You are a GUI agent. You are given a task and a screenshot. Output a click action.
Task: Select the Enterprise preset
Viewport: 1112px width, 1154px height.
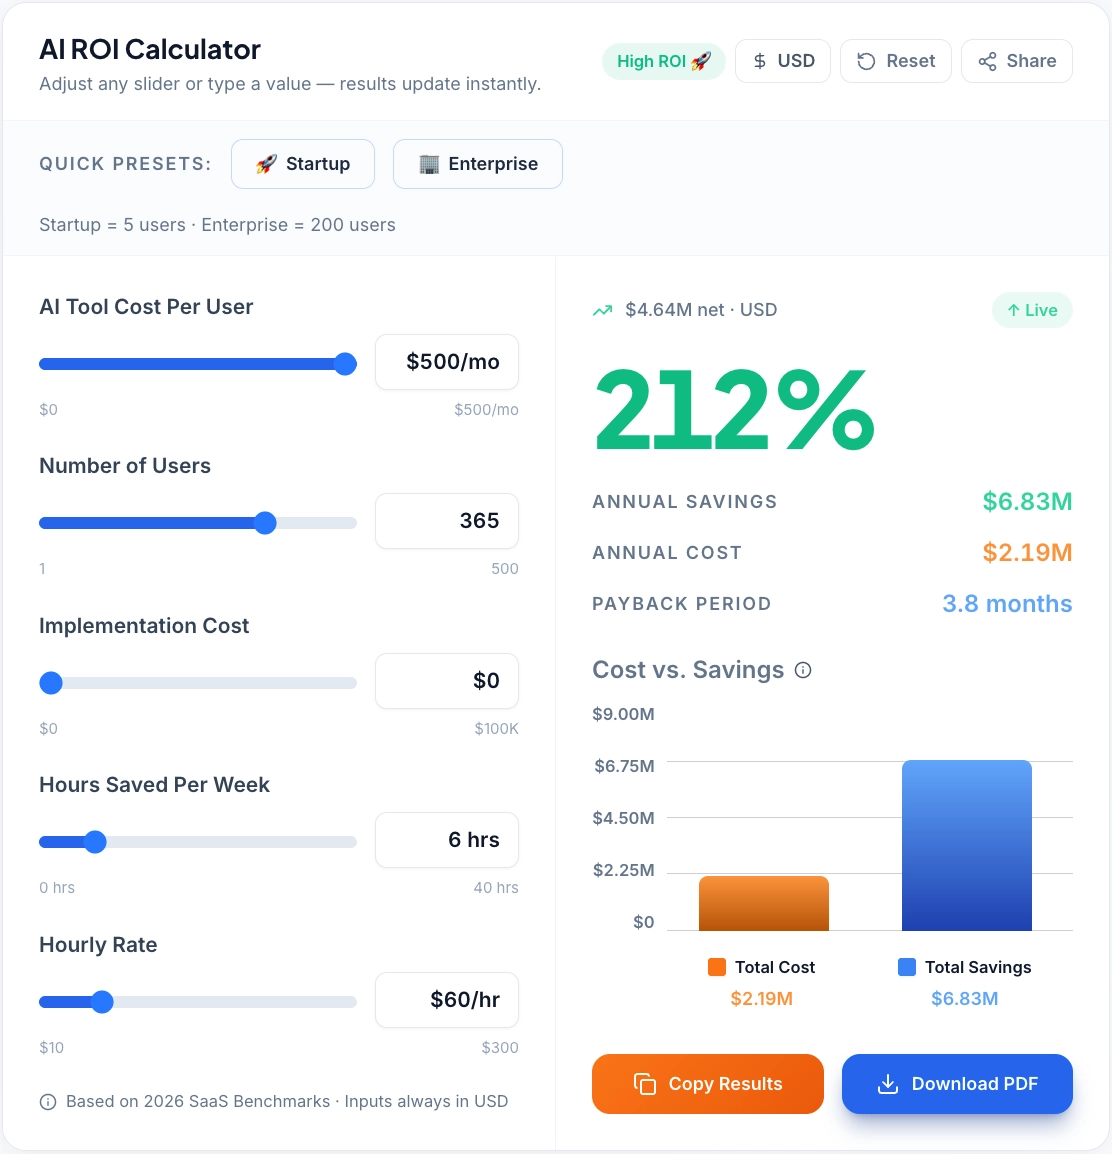[477, 163]
